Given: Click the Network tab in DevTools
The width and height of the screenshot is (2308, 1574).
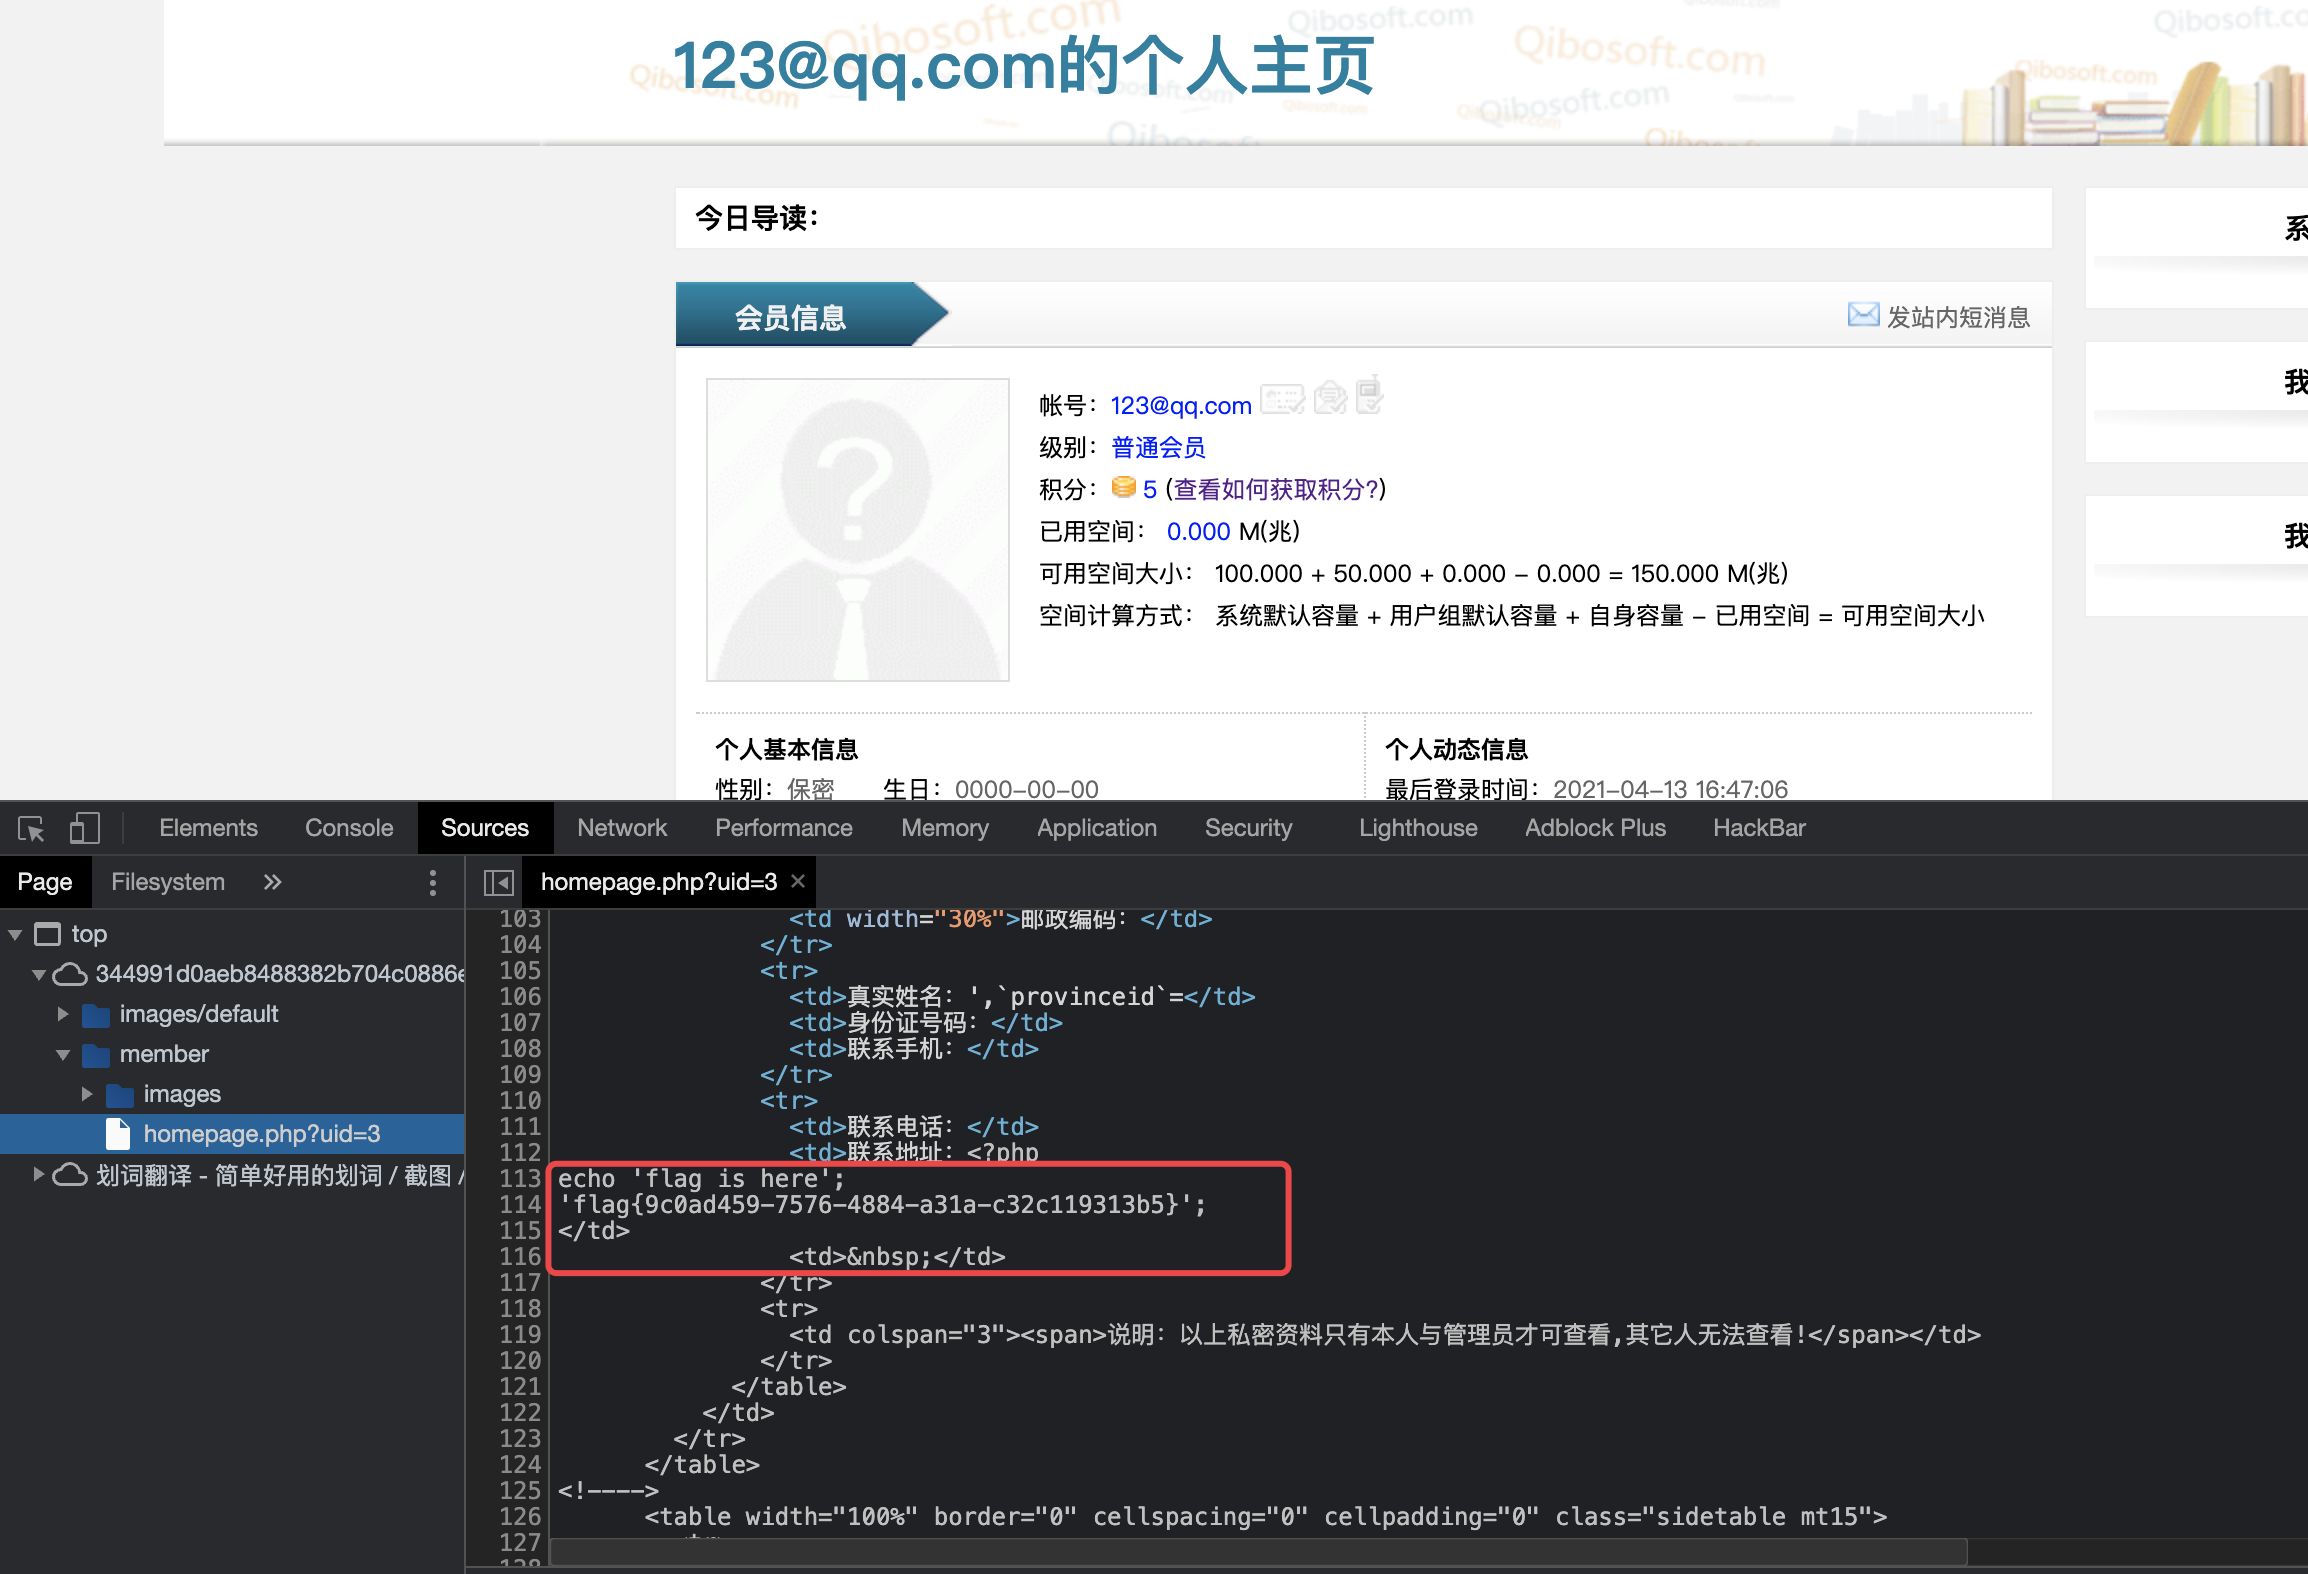Looking at the screenshot, I should tap(619, 828).
